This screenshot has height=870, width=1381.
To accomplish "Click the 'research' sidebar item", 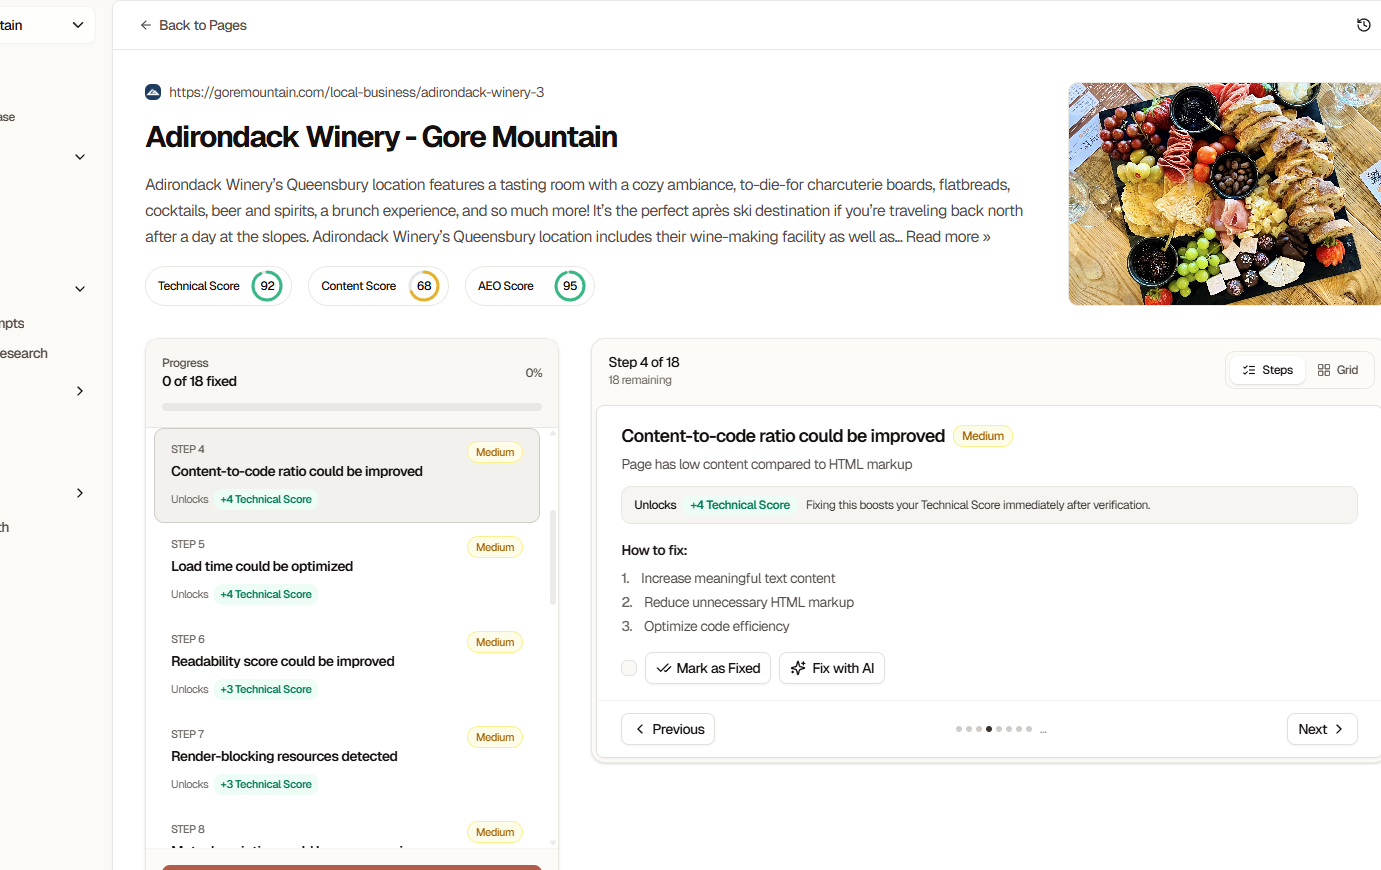I will [x=24, y=353].
